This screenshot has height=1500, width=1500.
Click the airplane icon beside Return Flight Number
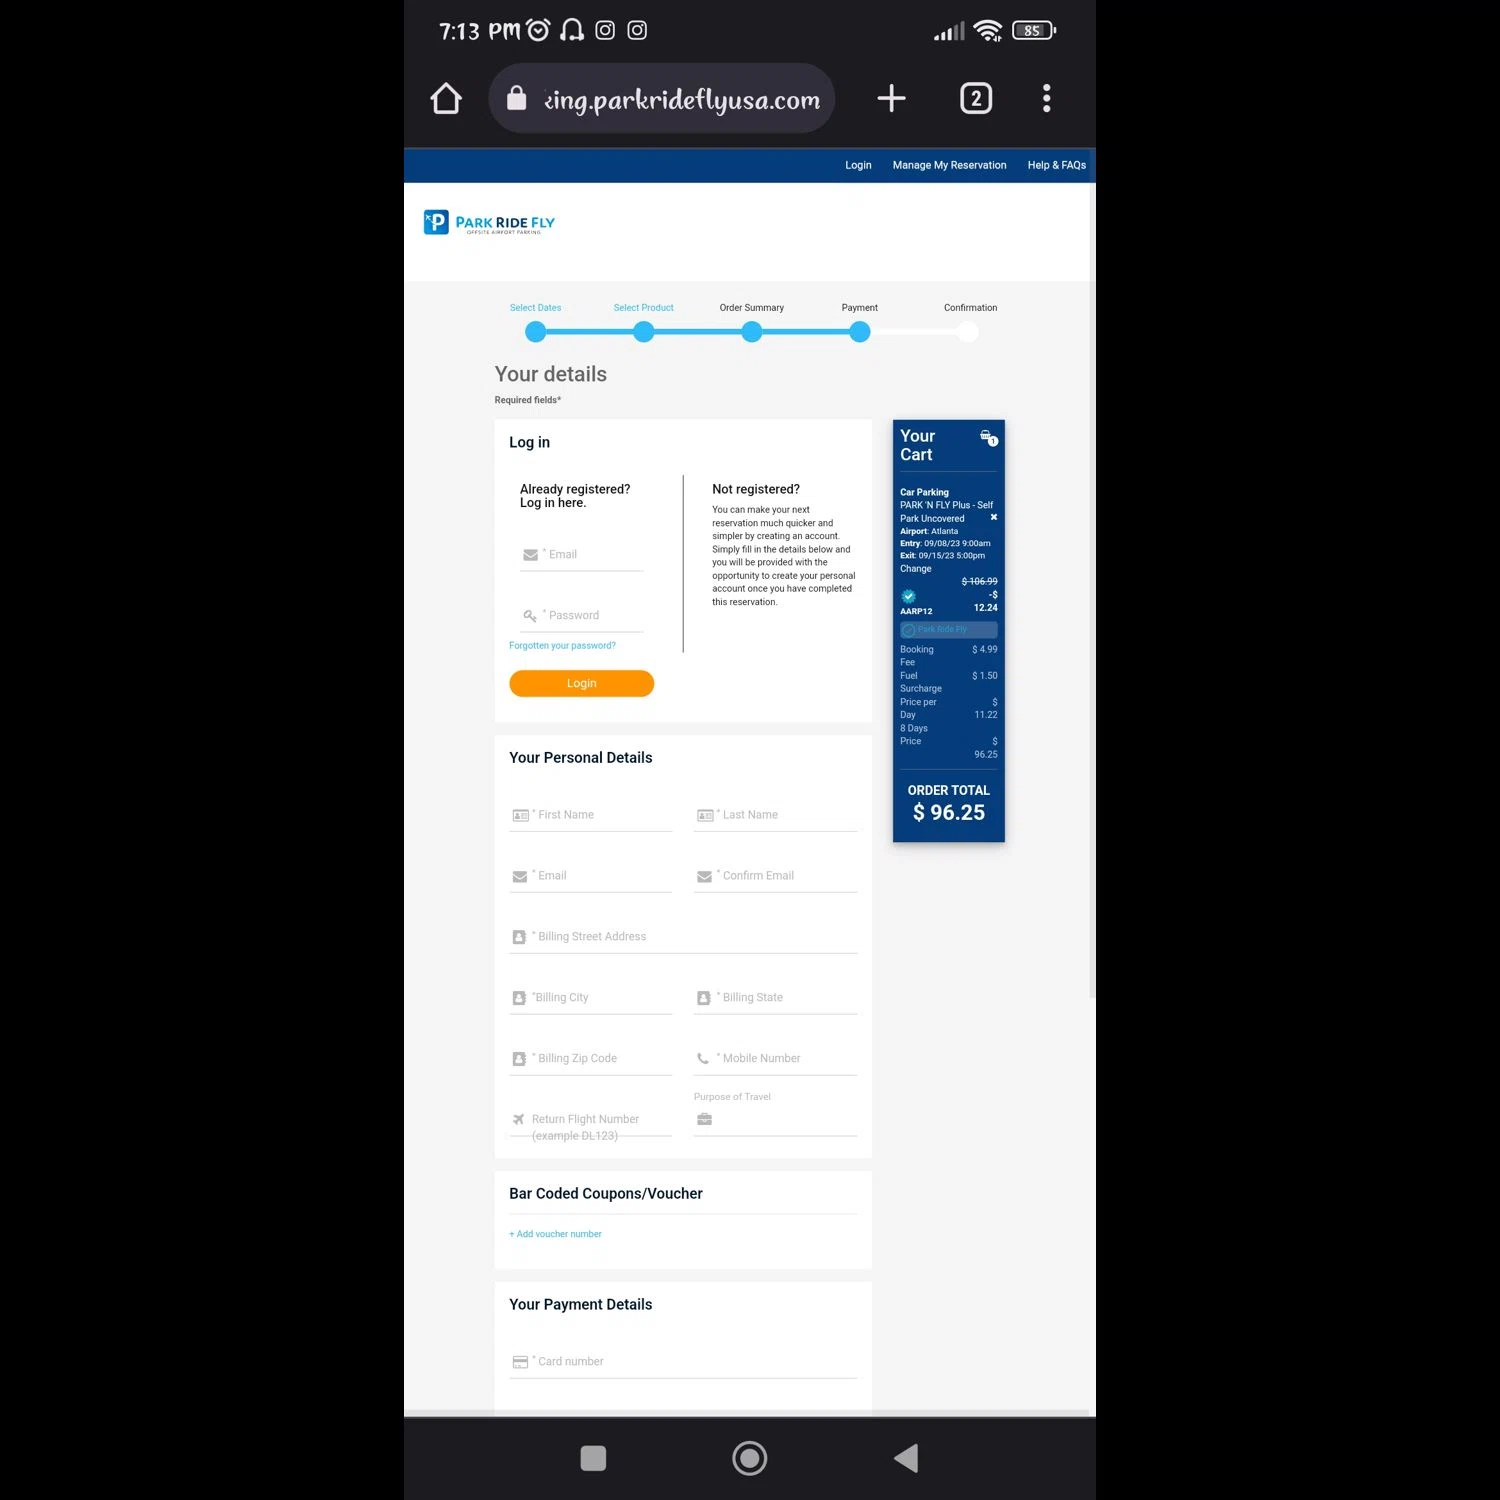click(x=518, y=1119)
